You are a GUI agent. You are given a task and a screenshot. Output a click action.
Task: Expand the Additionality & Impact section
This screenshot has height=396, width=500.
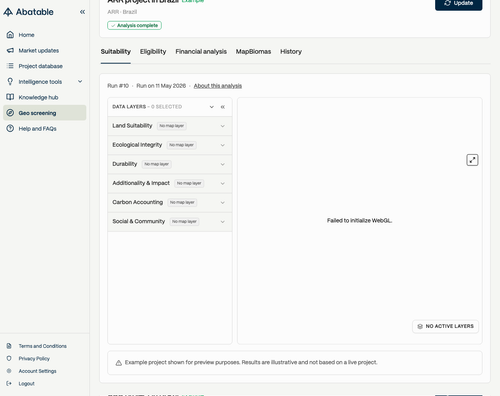point(170,183)
